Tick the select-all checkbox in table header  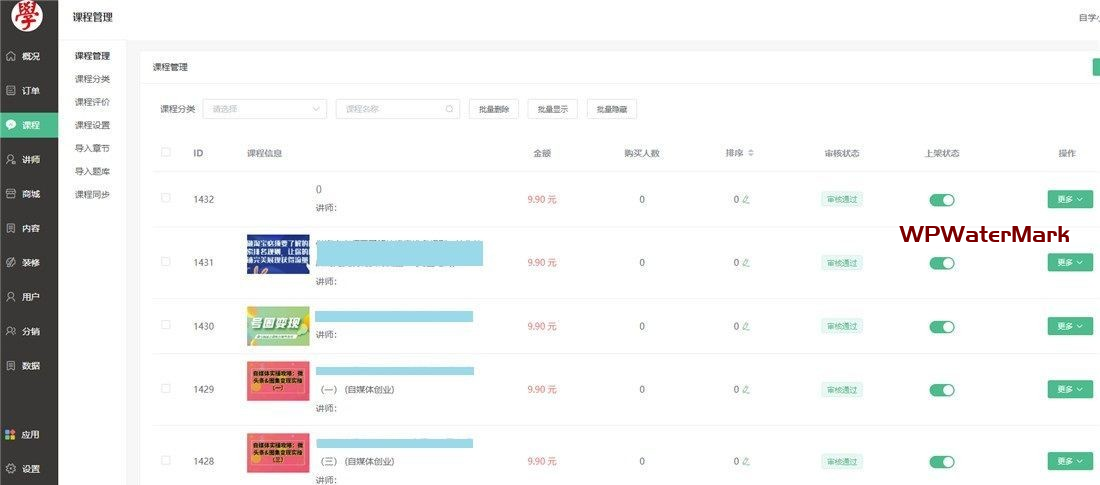(166, 153)
